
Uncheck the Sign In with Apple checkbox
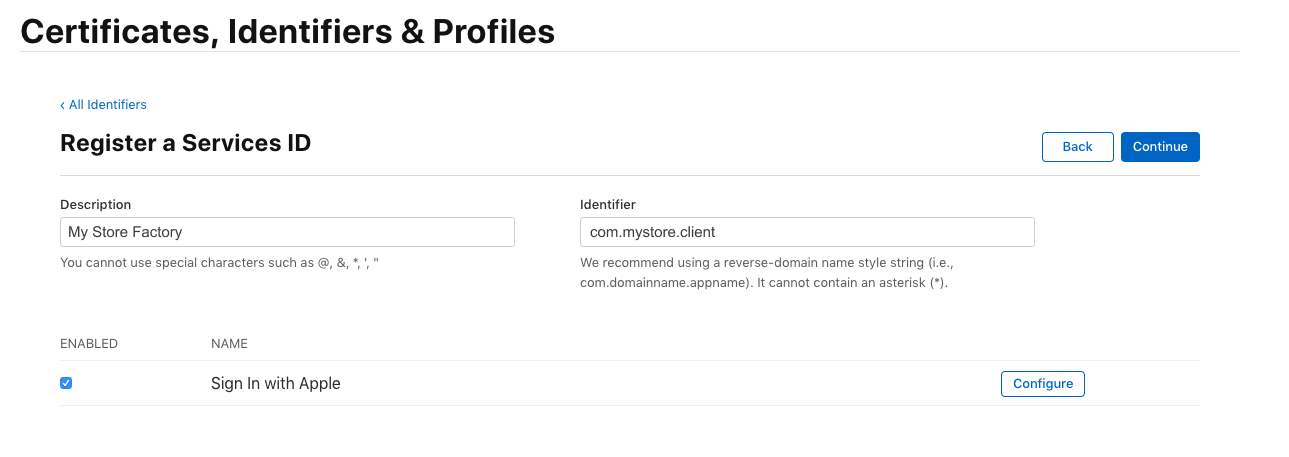pyautogui.click(x=66, y=383)
